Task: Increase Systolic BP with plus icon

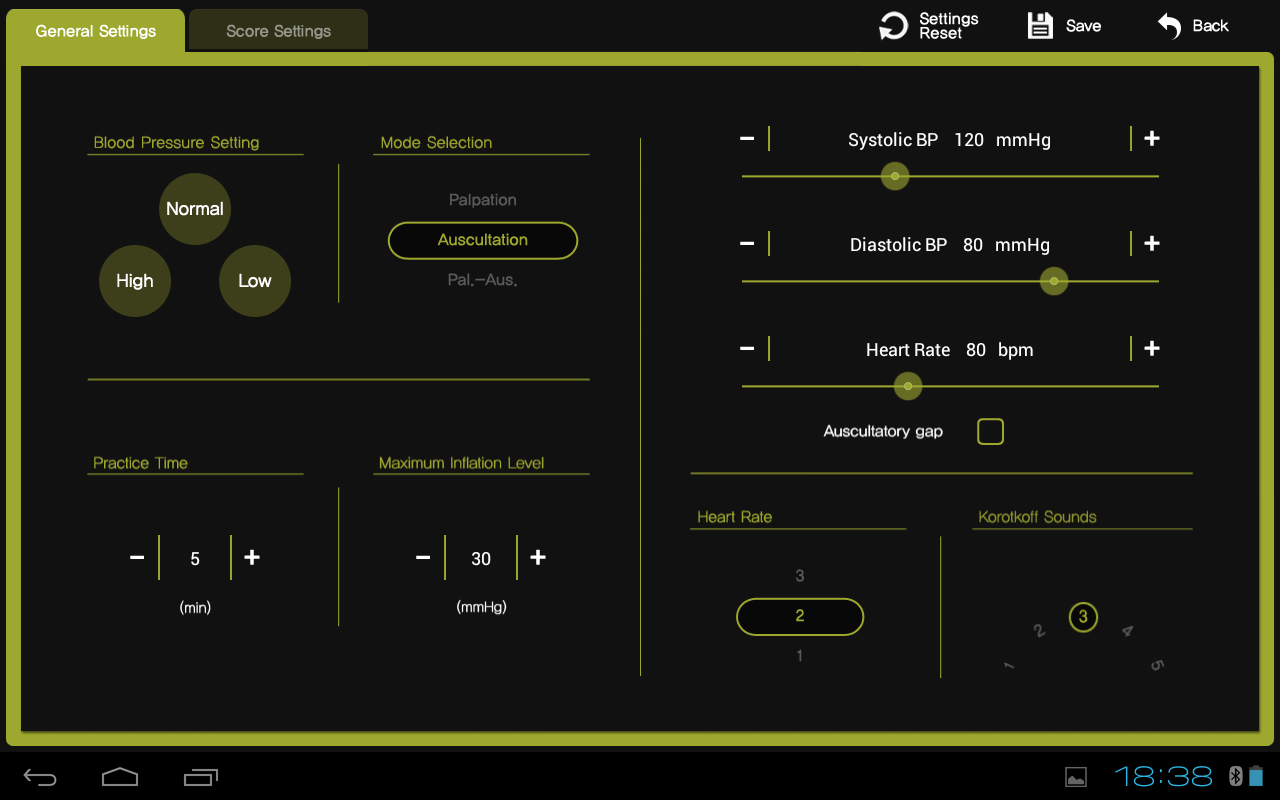Action: (1152, 139)
